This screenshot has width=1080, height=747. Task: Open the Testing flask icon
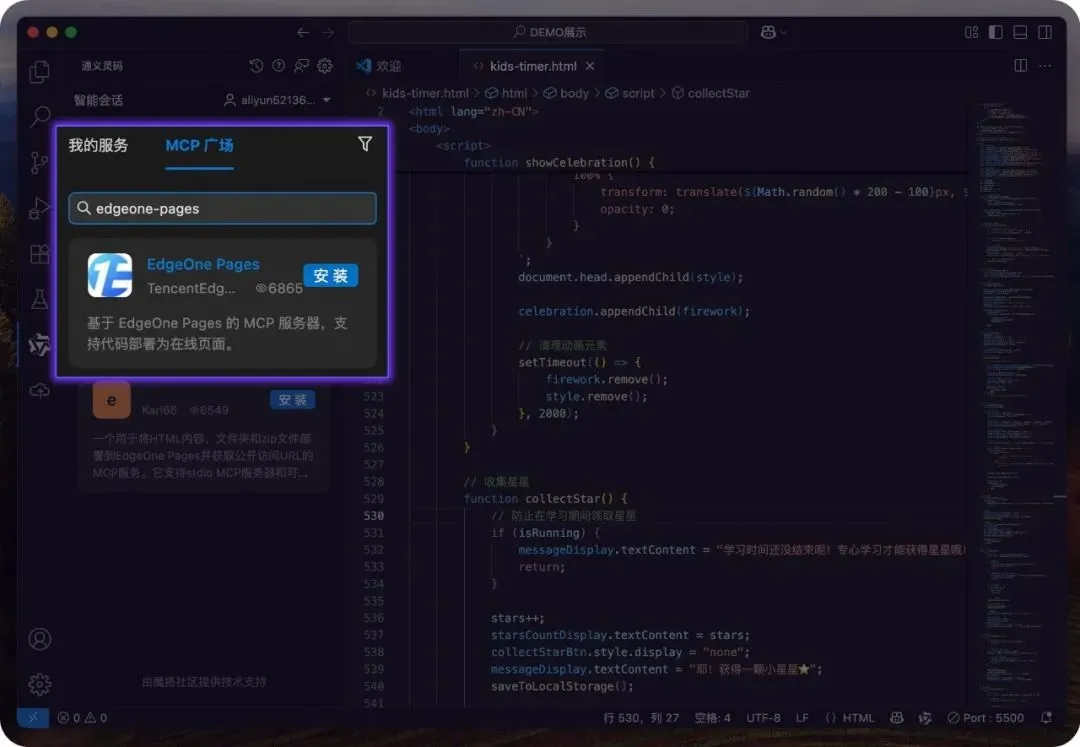[x=39, y=299]
